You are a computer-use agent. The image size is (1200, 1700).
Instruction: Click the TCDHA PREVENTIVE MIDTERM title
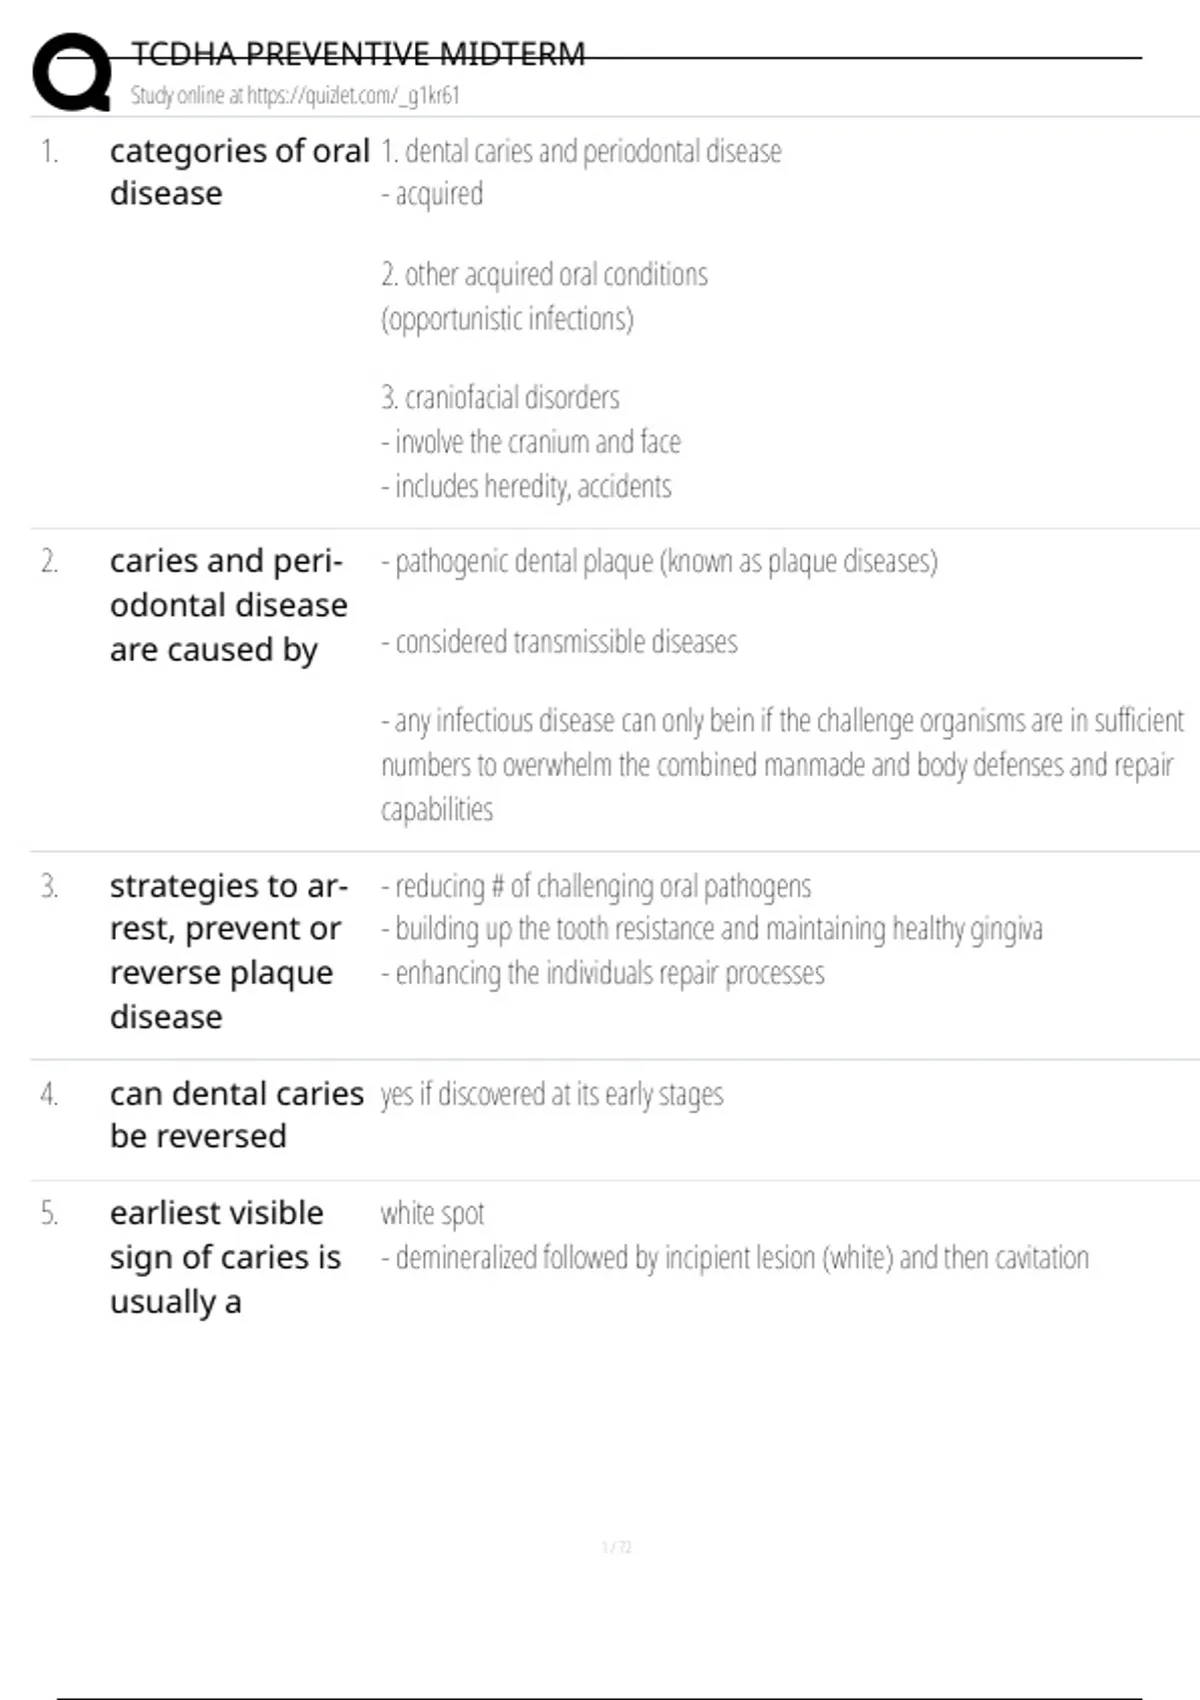358,54
